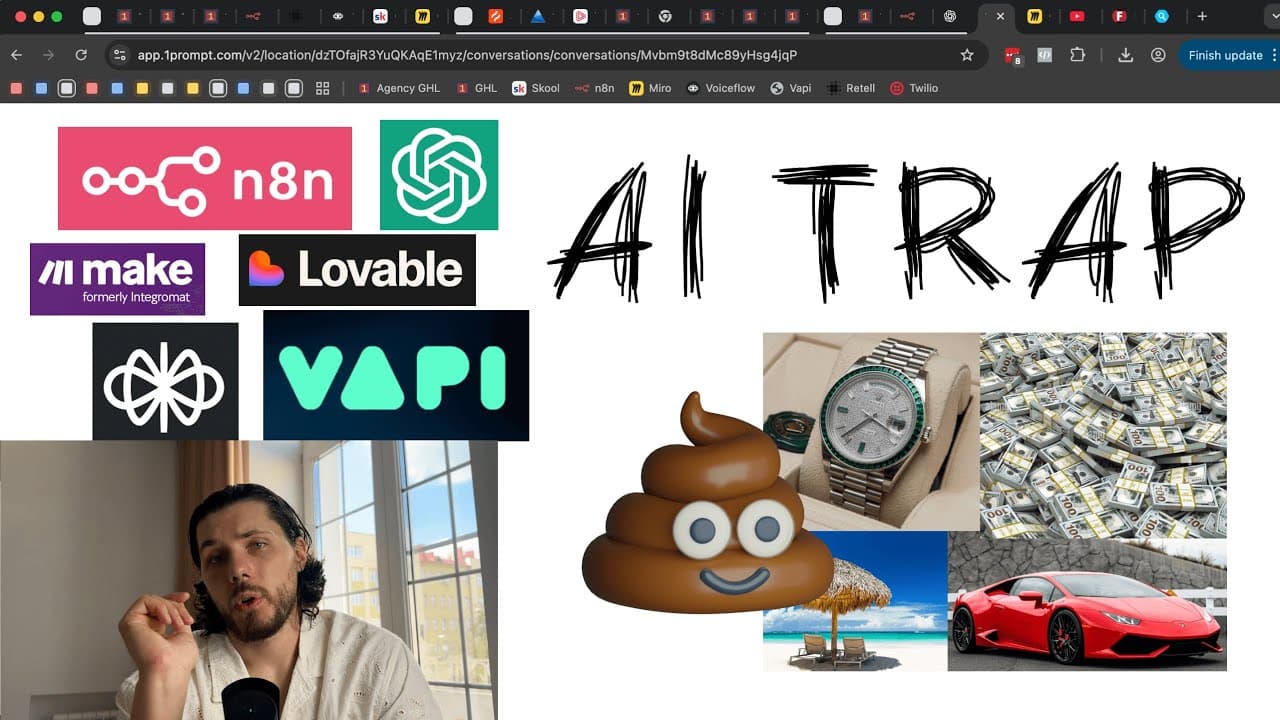
Task: Open site information icon in address bar
Action: pos(120,55)
